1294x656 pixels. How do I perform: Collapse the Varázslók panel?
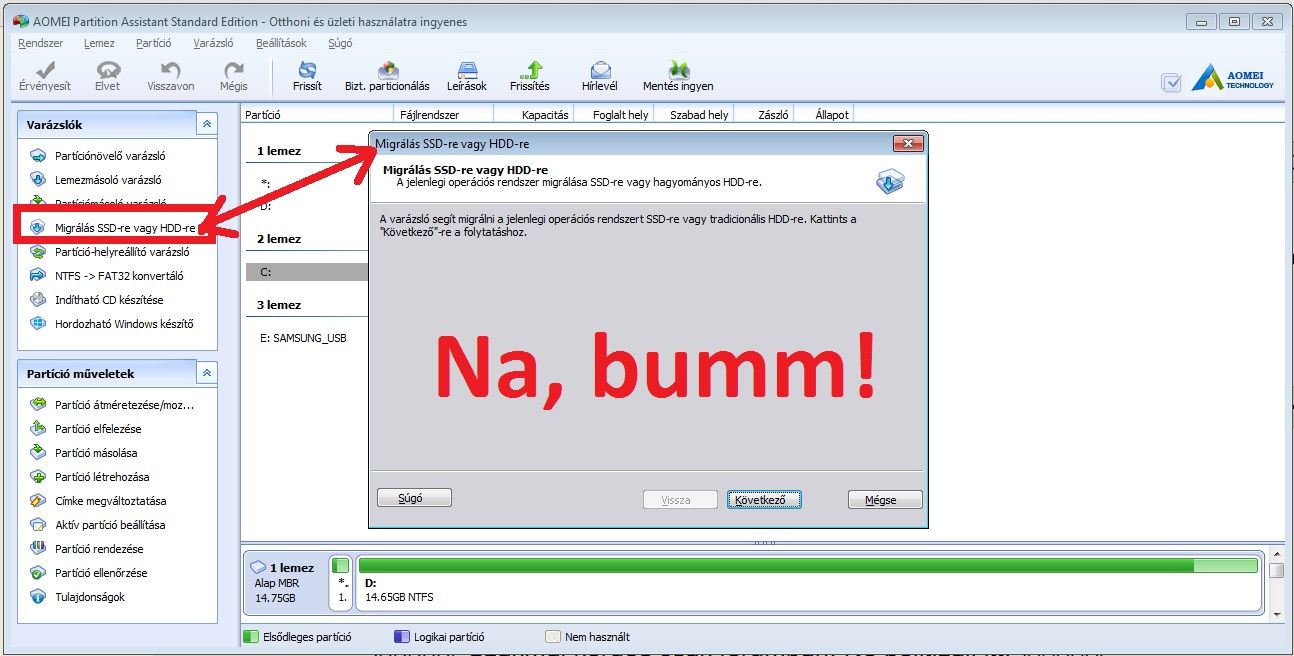(x=206, y=125)
